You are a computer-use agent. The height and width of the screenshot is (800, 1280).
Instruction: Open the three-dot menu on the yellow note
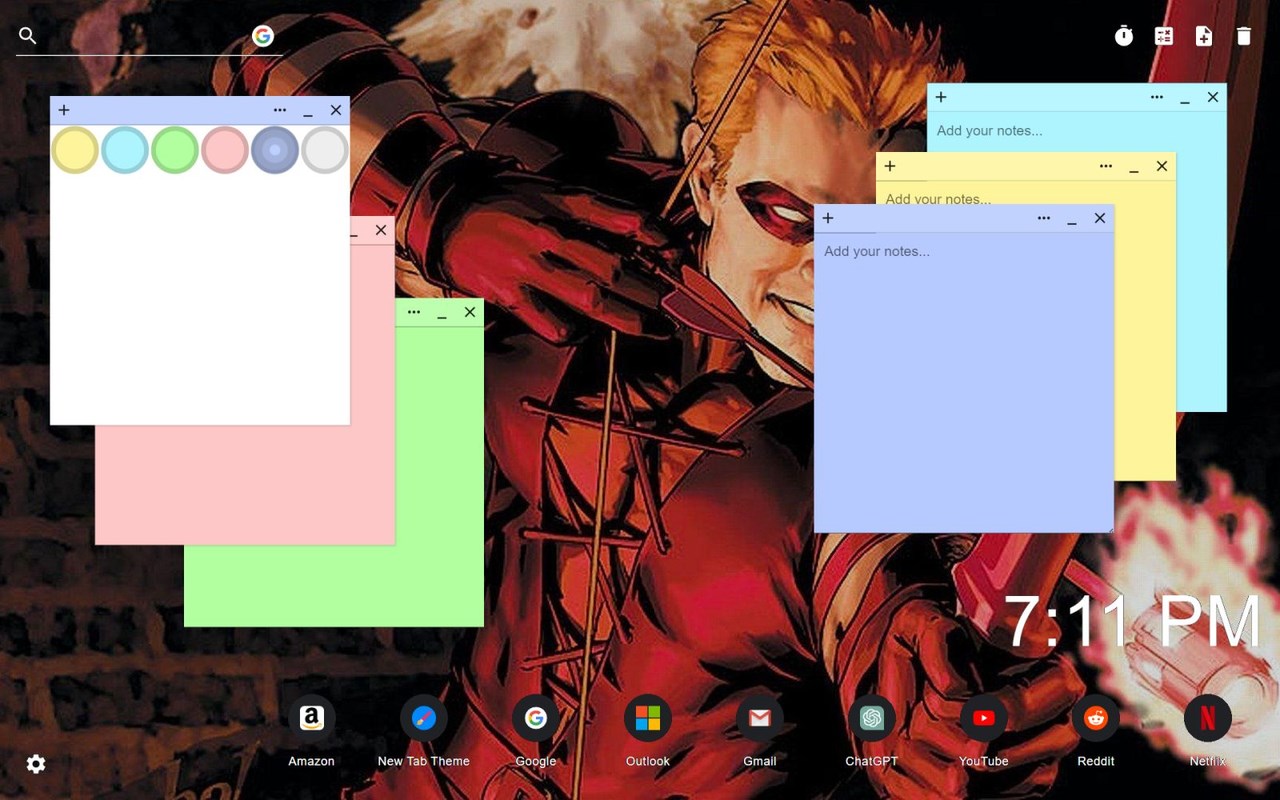click(x=1106, y=166)
